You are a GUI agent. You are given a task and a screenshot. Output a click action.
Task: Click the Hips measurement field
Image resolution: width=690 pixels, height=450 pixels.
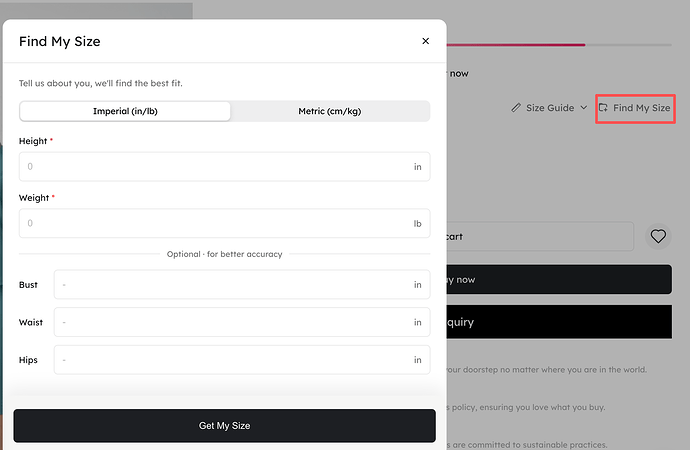coord(242,360)
